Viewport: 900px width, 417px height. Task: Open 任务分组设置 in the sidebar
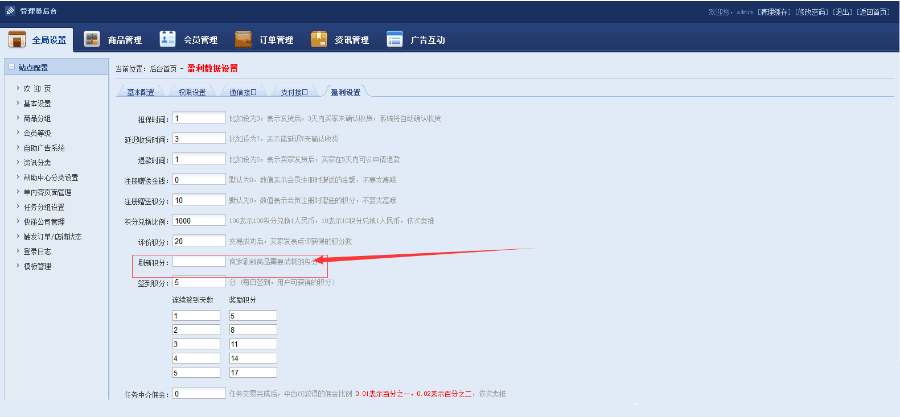[44, 207]
